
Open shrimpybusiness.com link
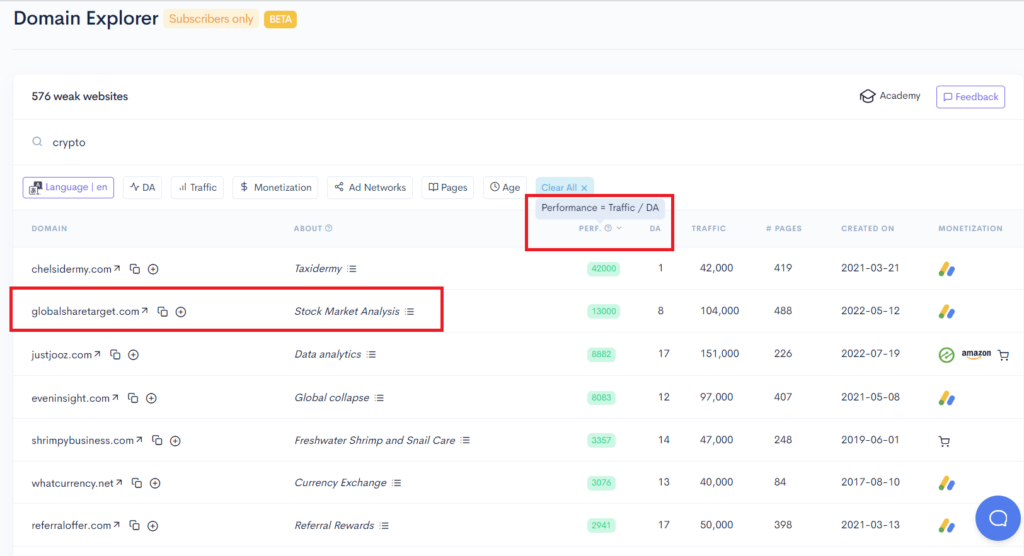87,440
